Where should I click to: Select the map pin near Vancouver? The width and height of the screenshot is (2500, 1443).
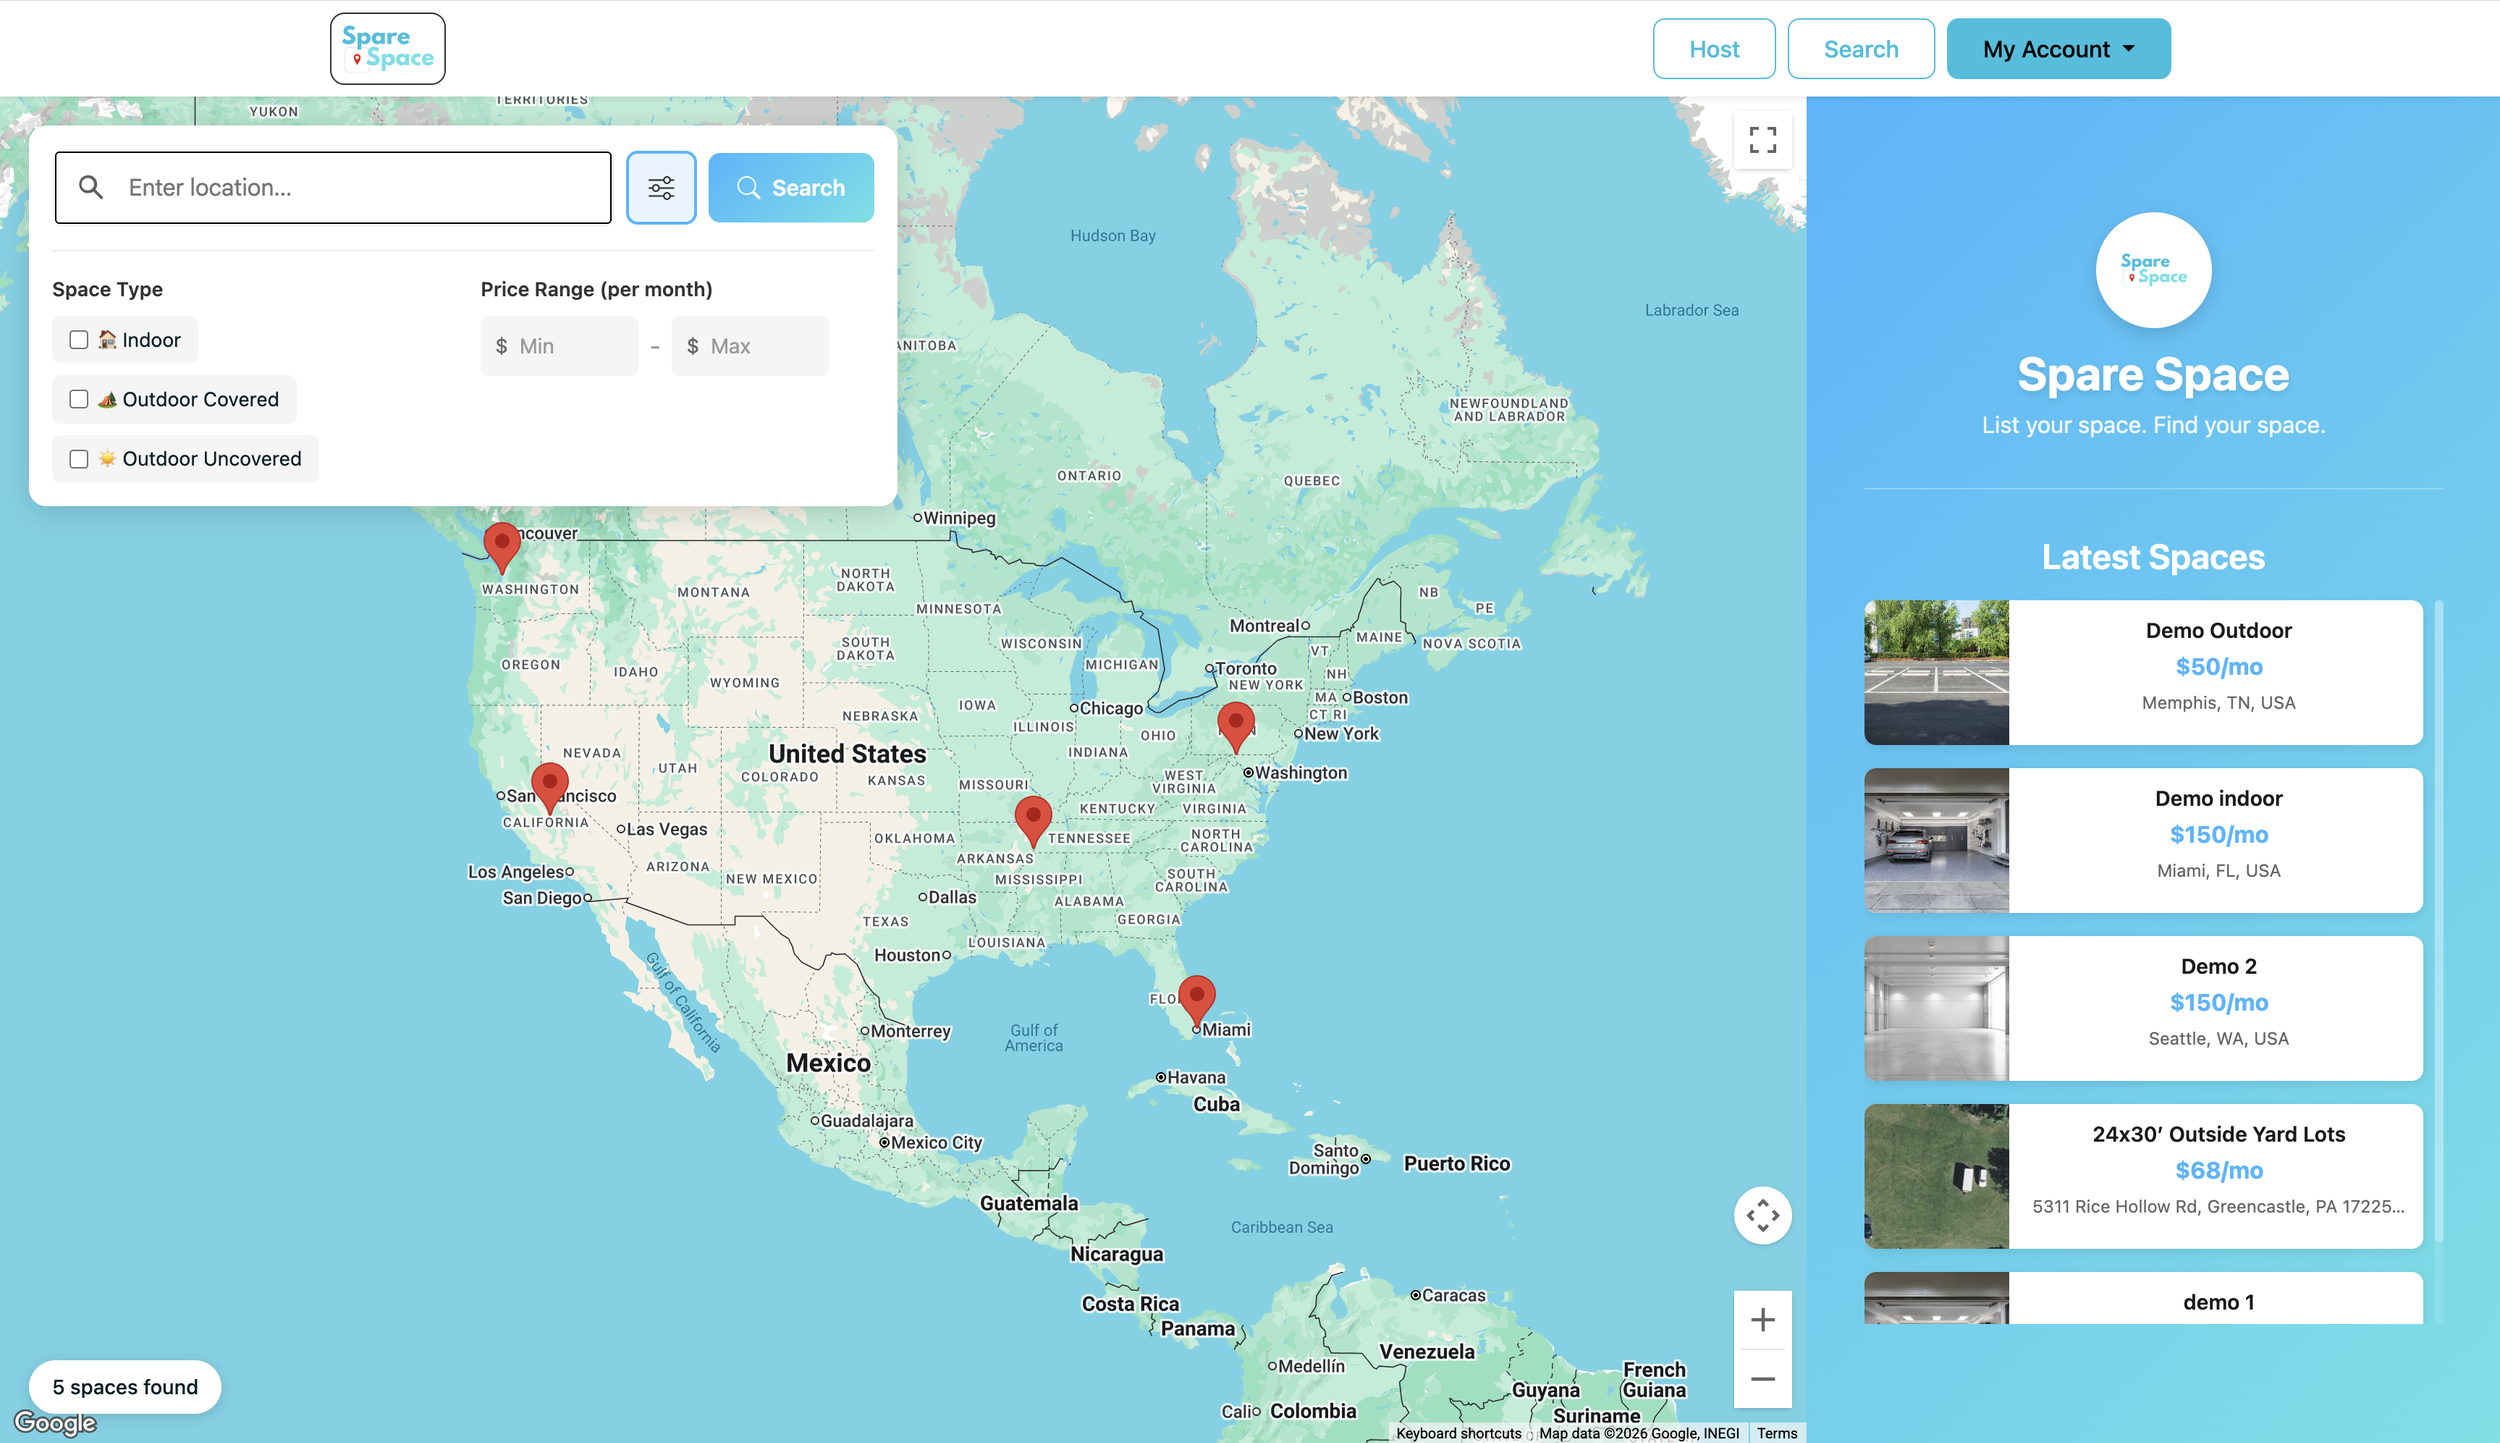pyautogui.click(x=501, y=544)
